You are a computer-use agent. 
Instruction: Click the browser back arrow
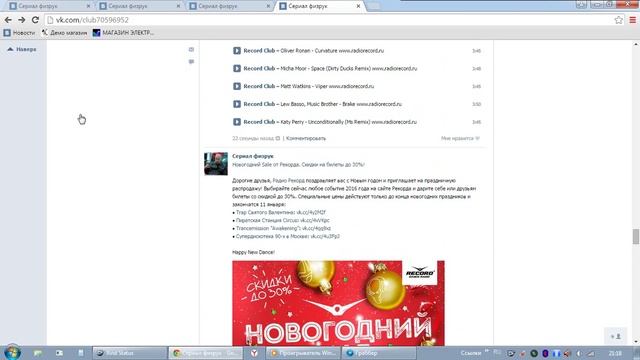pyautogui.click(x=8, y=20)
